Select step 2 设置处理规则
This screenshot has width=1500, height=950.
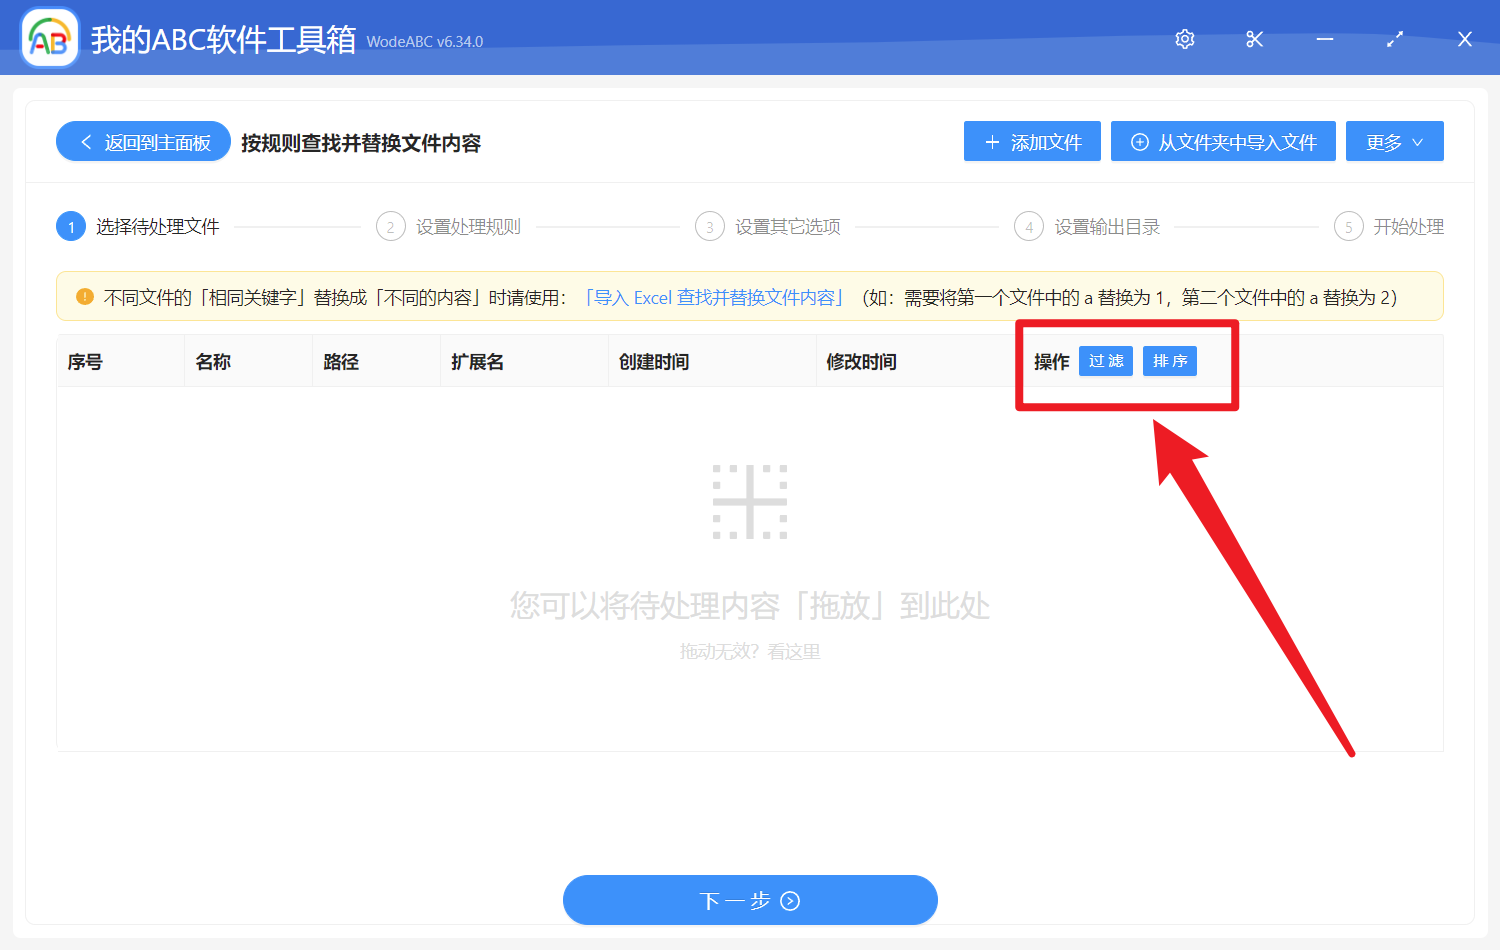[449, 227]
